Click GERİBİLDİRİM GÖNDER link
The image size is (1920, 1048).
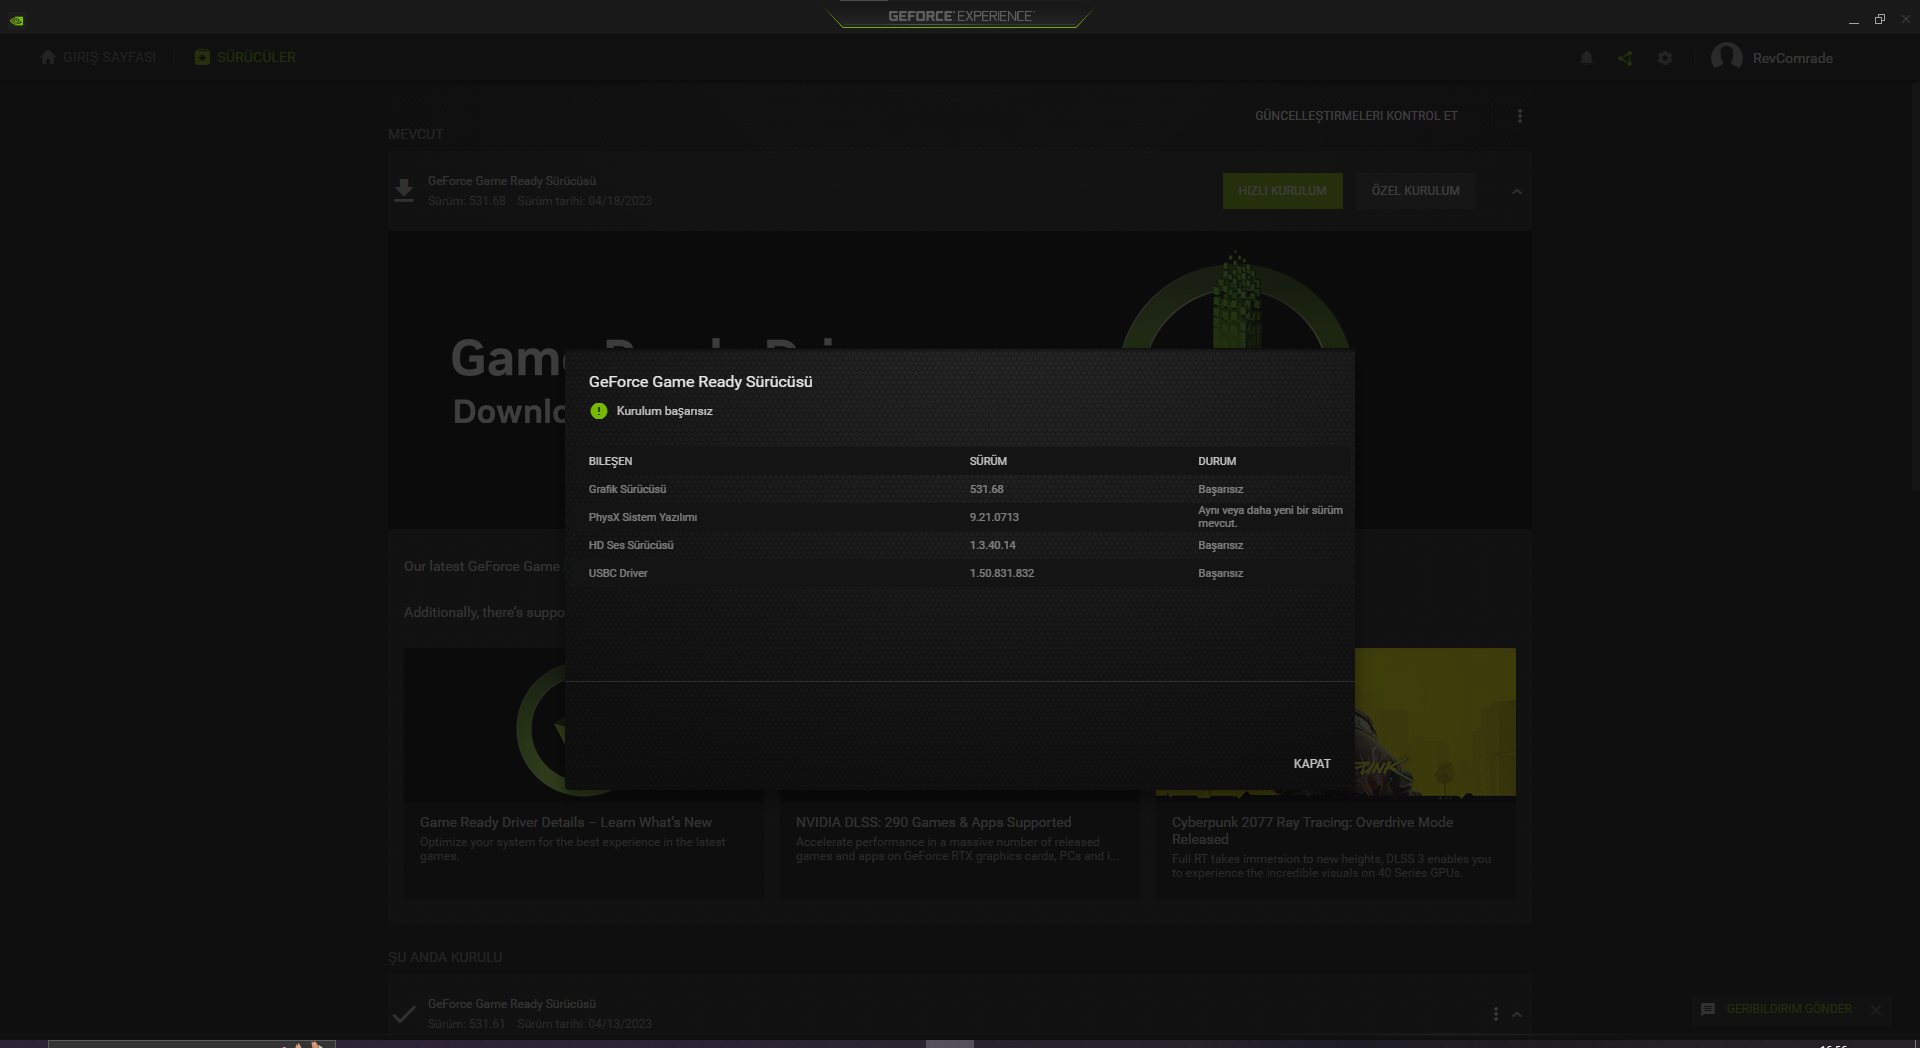click(1789, 1009)
